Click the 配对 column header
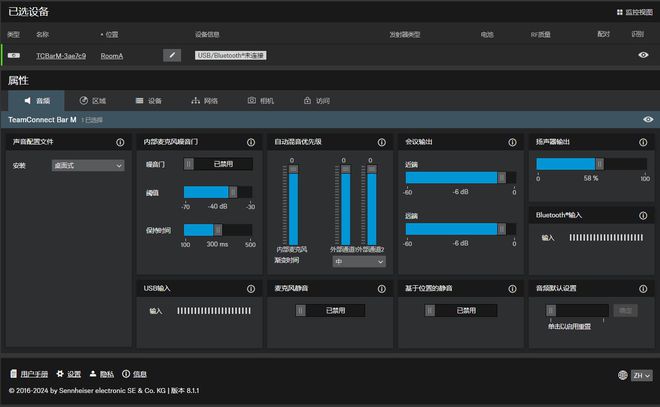Screen dimensions: 660x407 pyautogui.click(x=604, y=35)
